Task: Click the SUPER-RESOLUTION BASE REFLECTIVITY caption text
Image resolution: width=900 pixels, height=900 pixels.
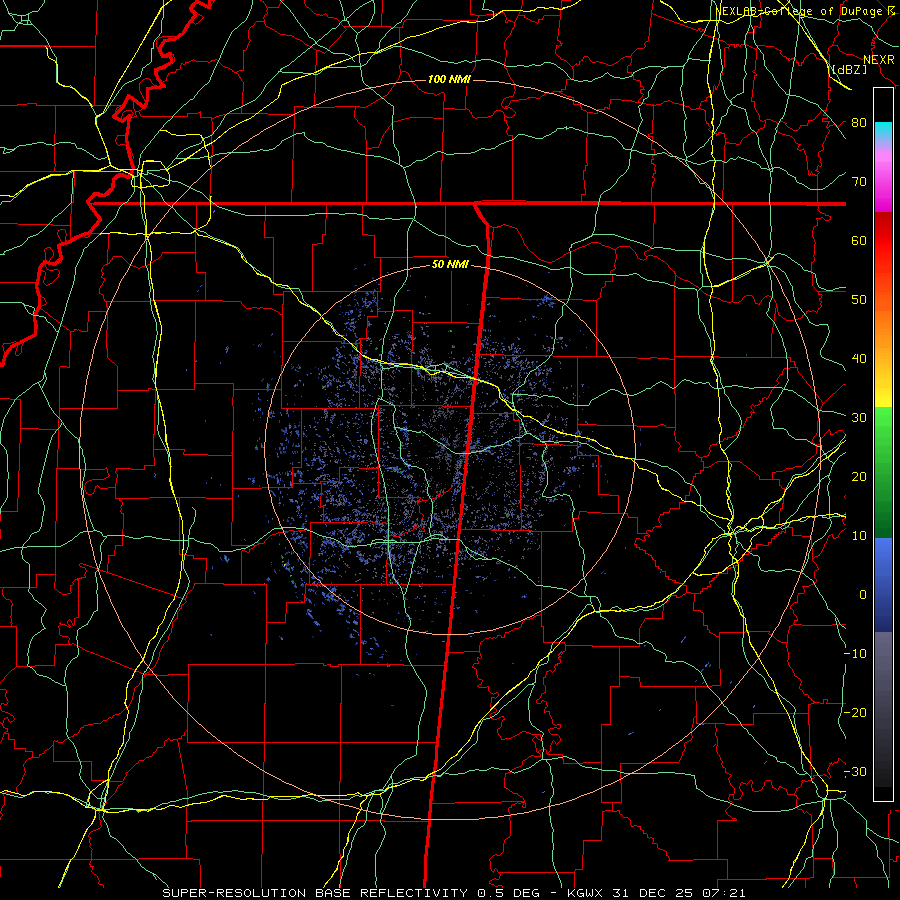Action: pos(315,893)
